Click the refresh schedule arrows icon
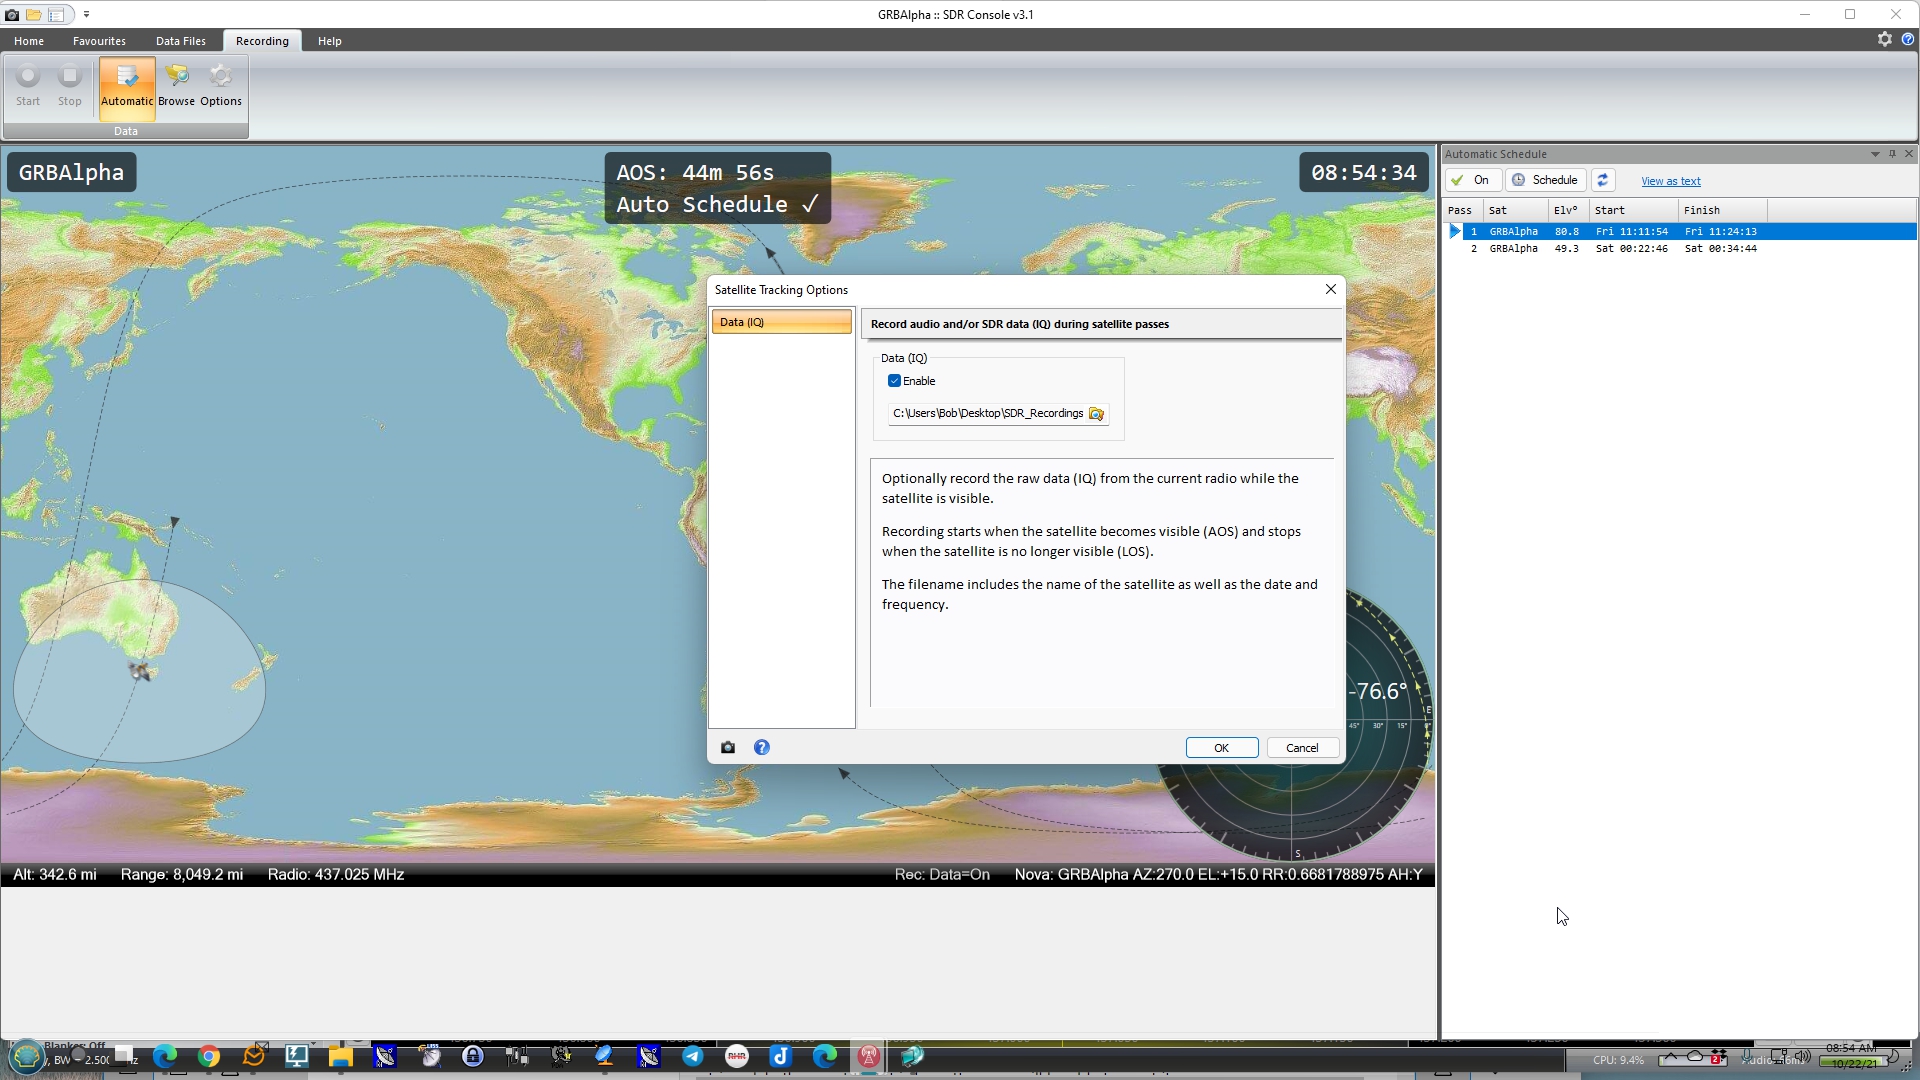This screenshot has width=1920, height=1080. pos(1603,180)
